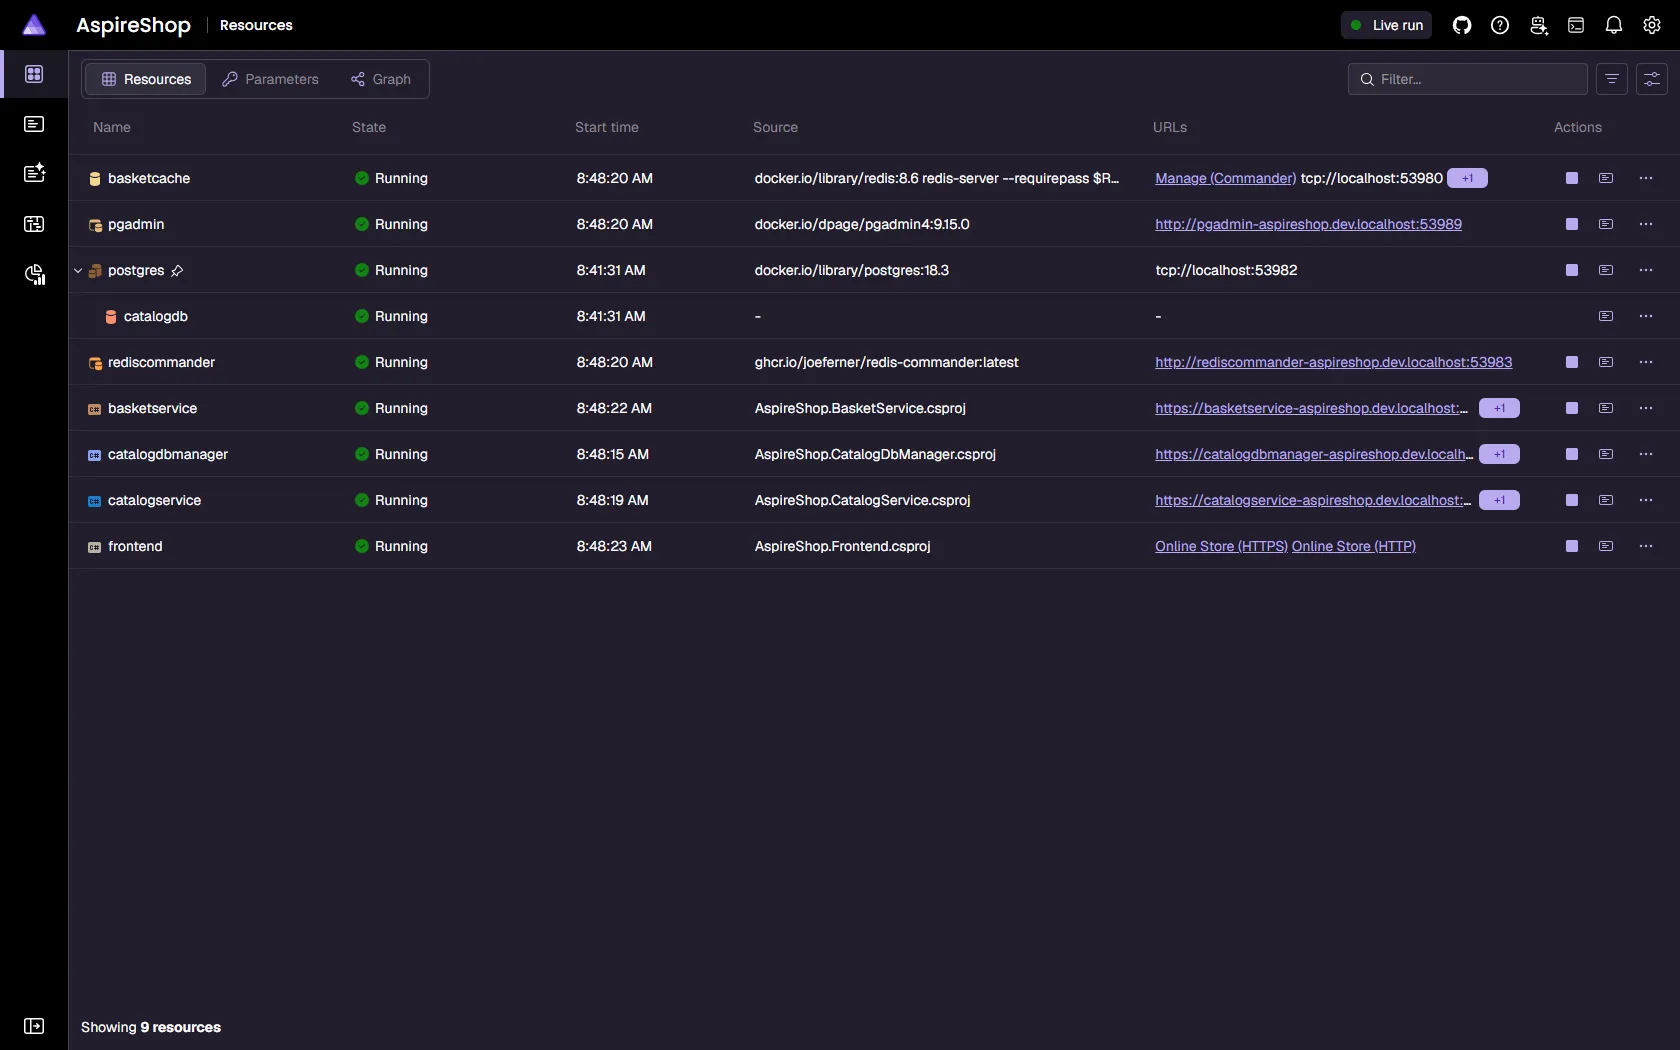Select the rediscommander resource name
Image resolution: width=1680 pixels, height=1050 pixels.
tap(161, 362)
